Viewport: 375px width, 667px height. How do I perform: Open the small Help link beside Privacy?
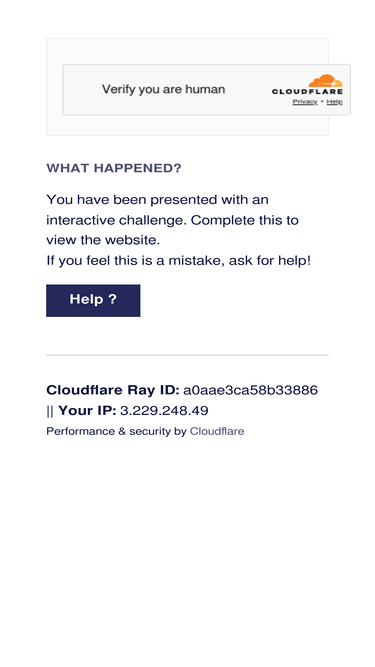pos(334,102)
